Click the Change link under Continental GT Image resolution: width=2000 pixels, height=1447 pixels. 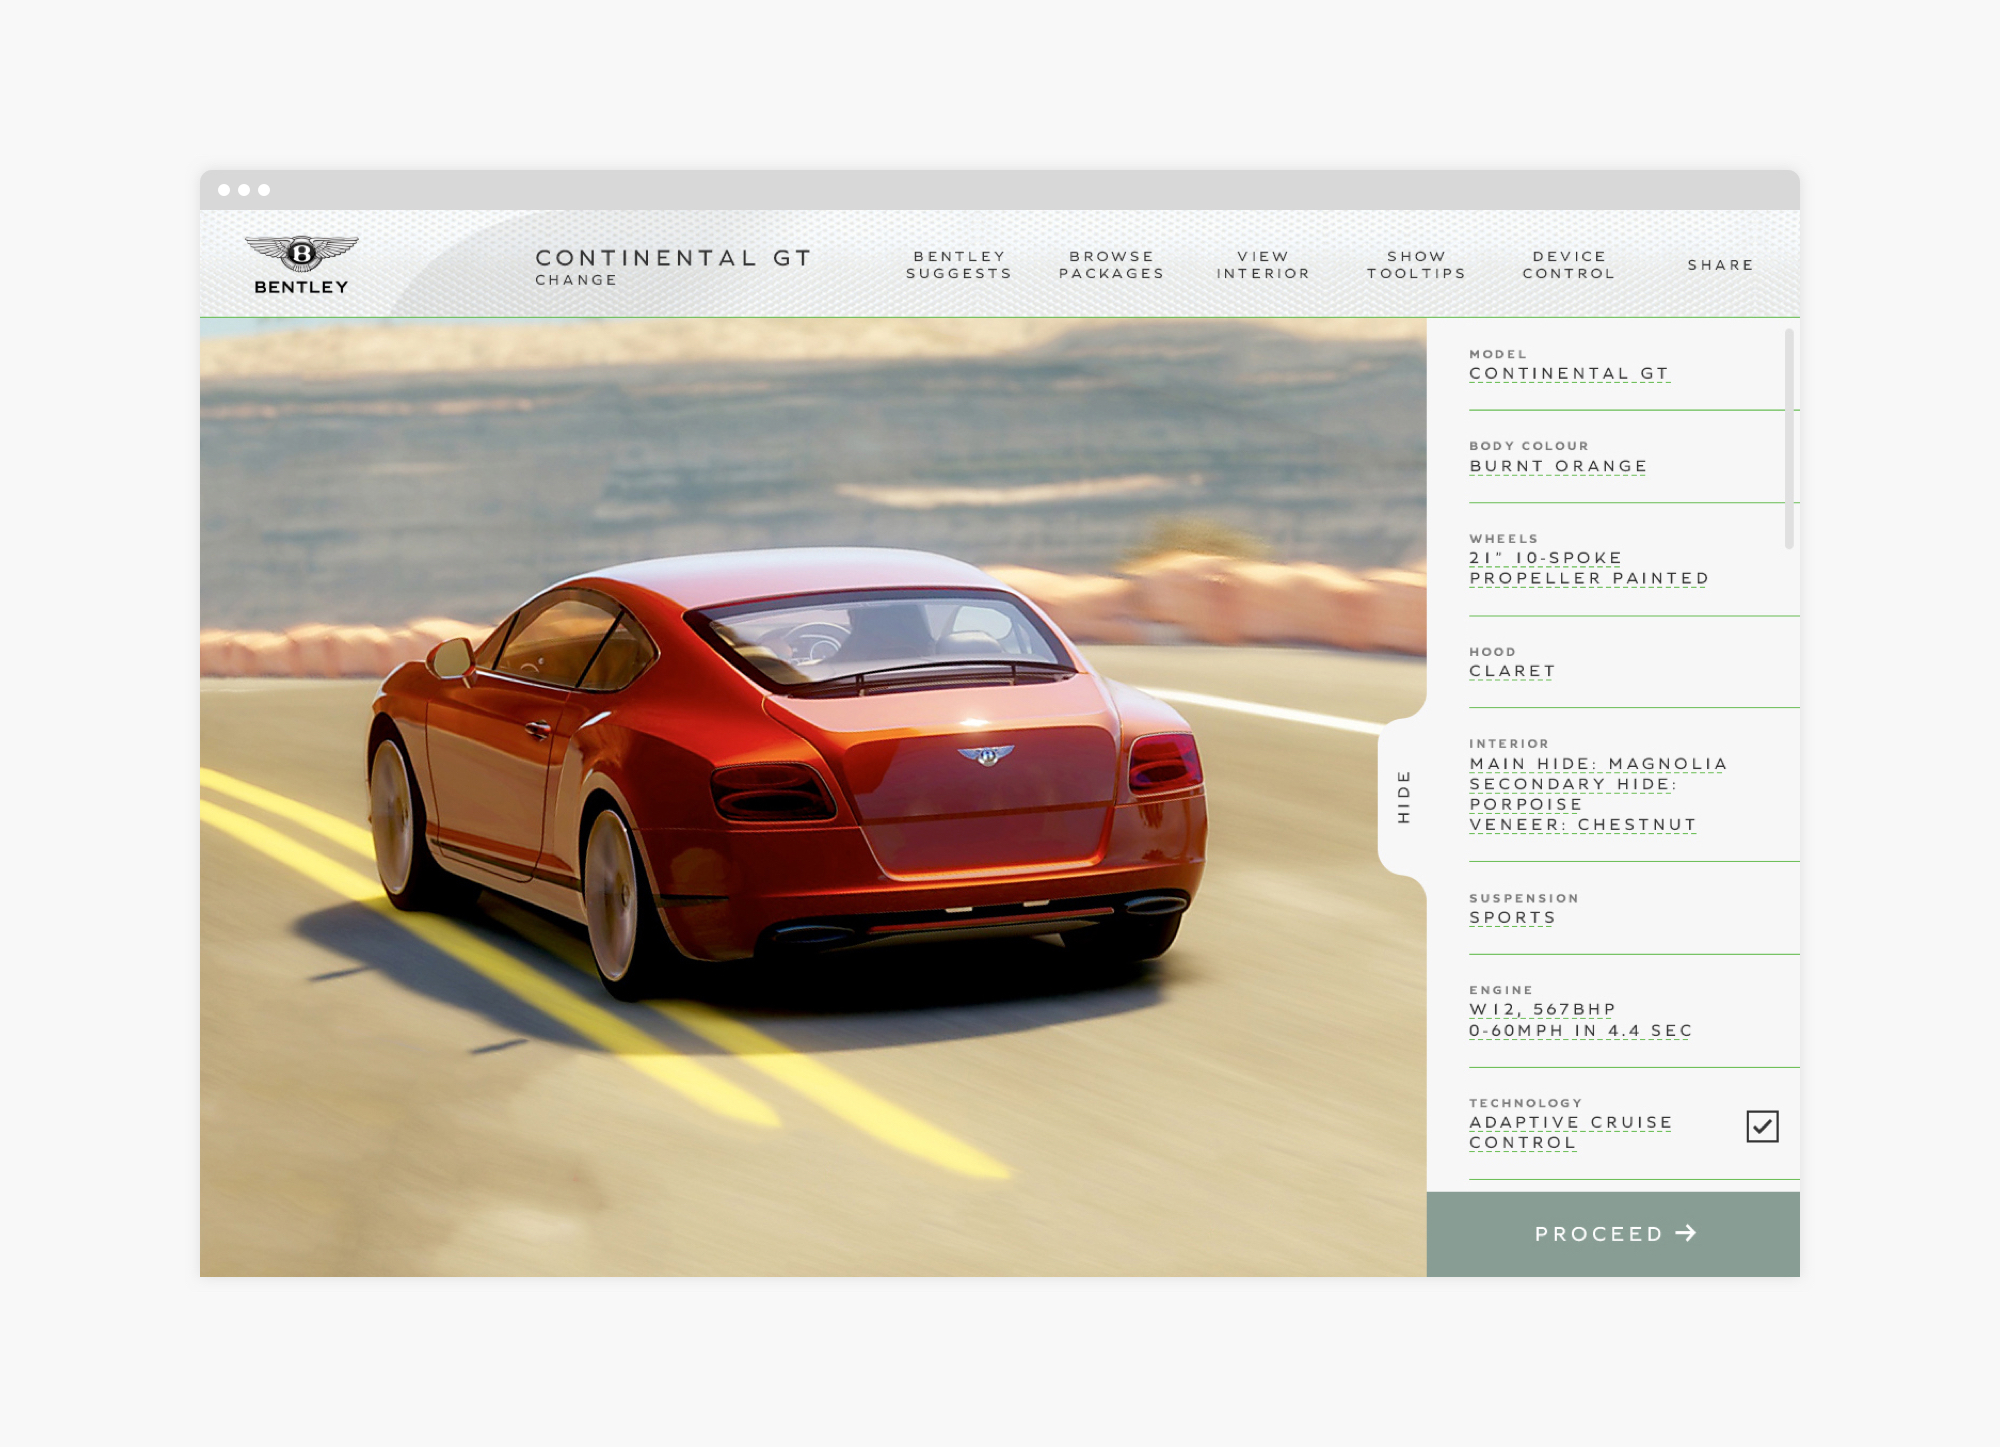[576, 280]
